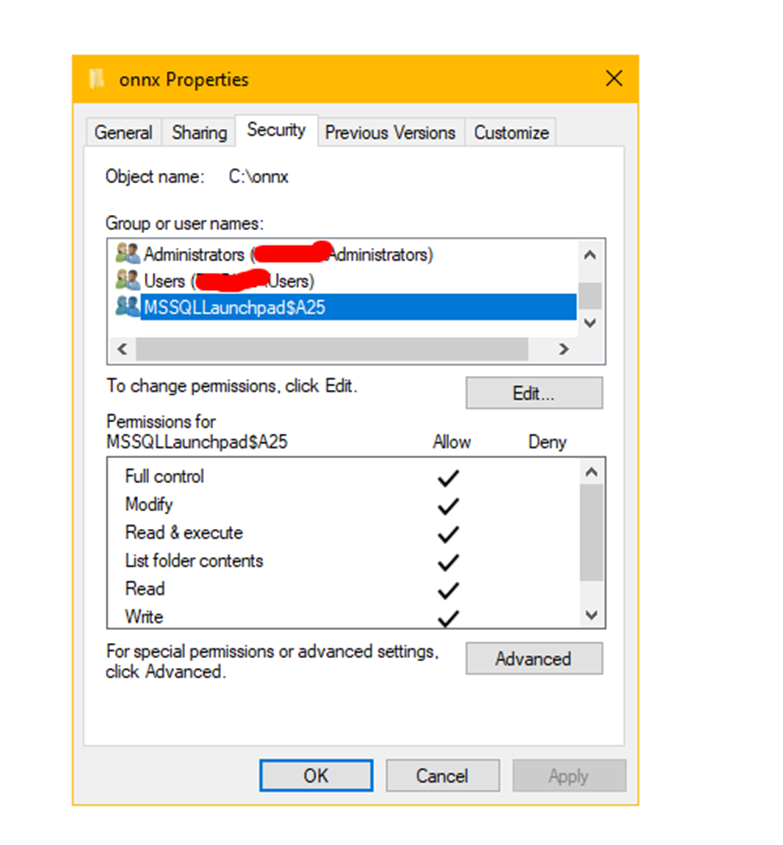783x845 pixels.
Task: Click the Edit... permissions button
Action: click(x=534, y=393)
